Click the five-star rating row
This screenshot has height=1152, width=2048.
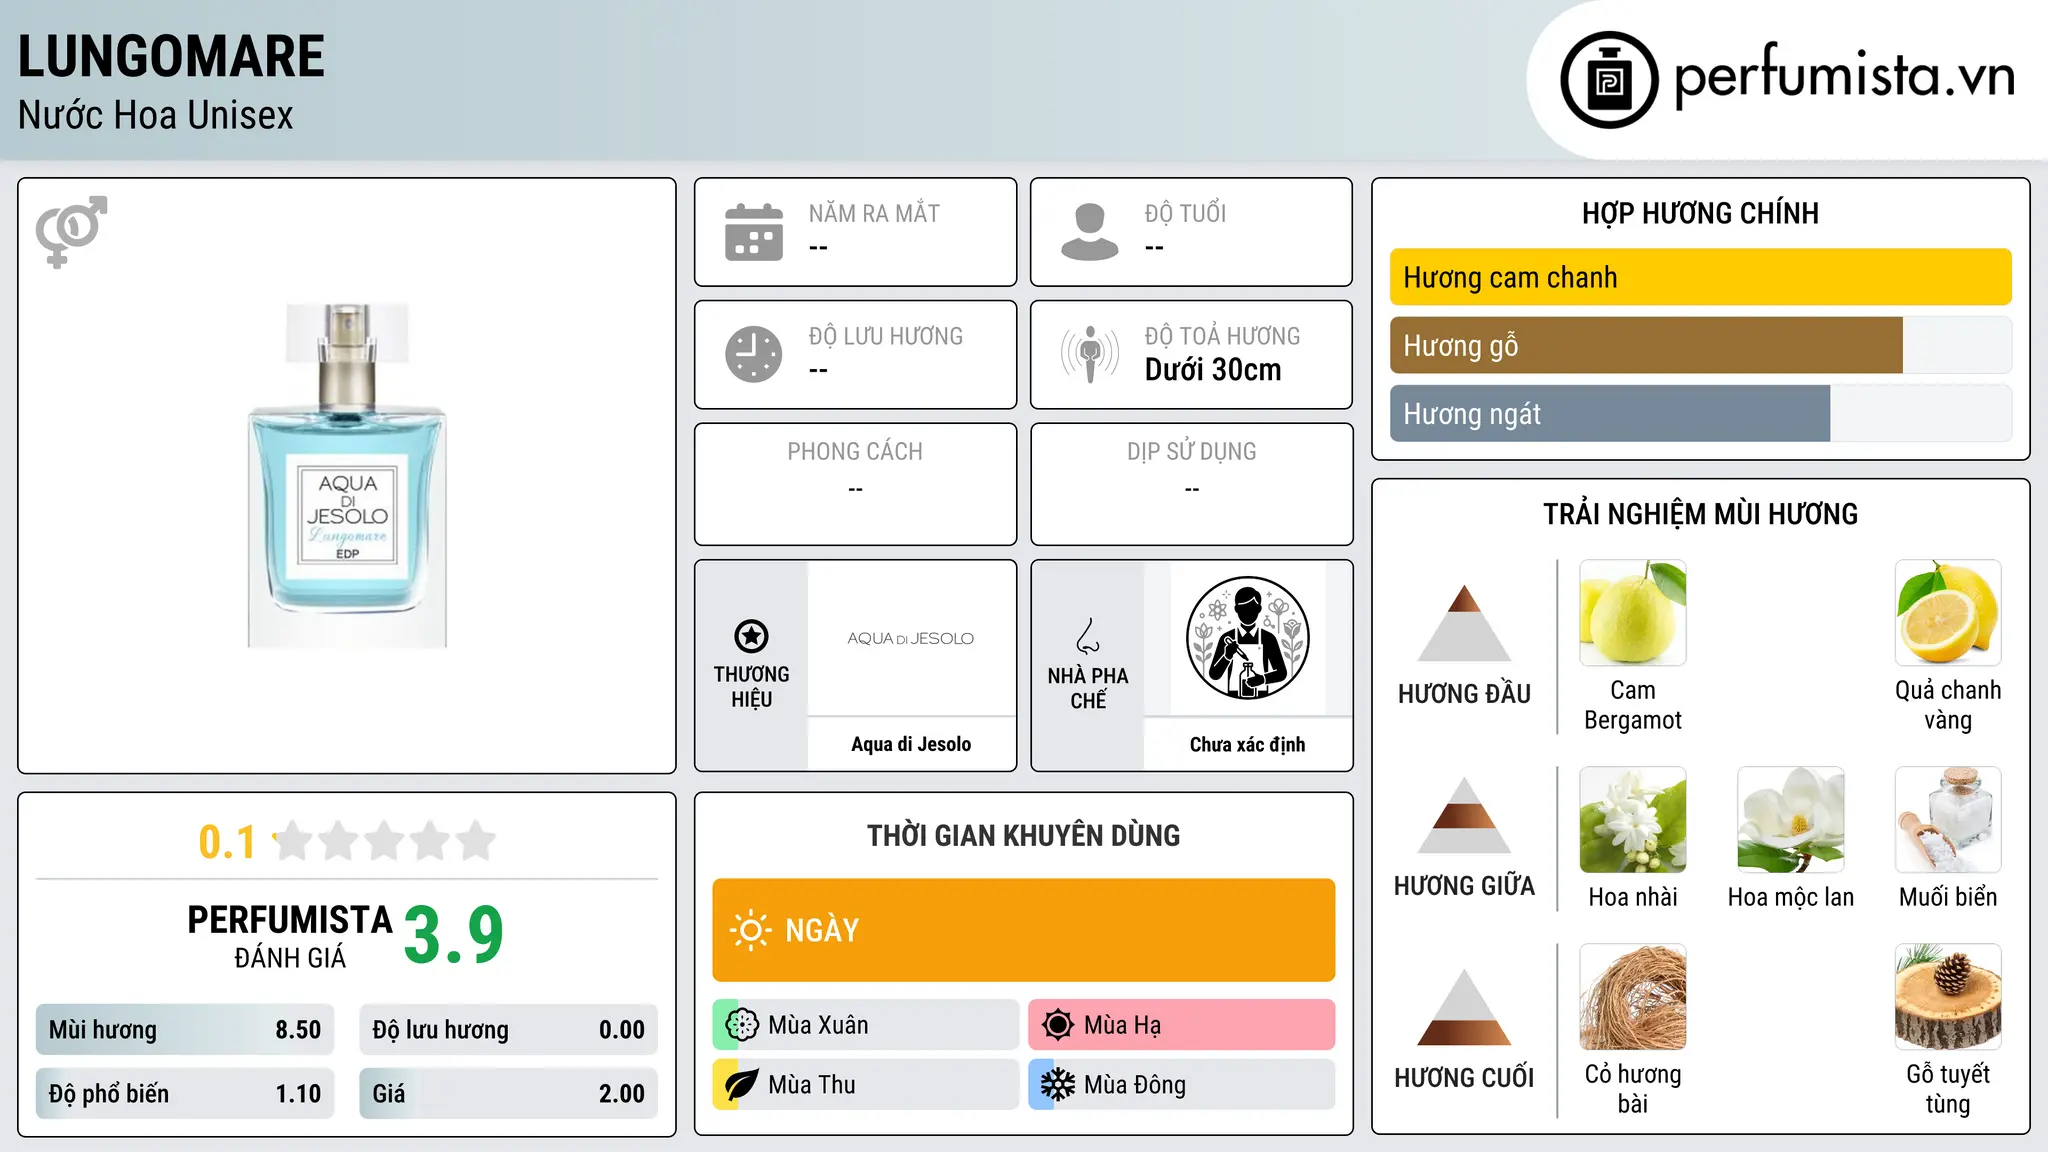click(384, 841)
